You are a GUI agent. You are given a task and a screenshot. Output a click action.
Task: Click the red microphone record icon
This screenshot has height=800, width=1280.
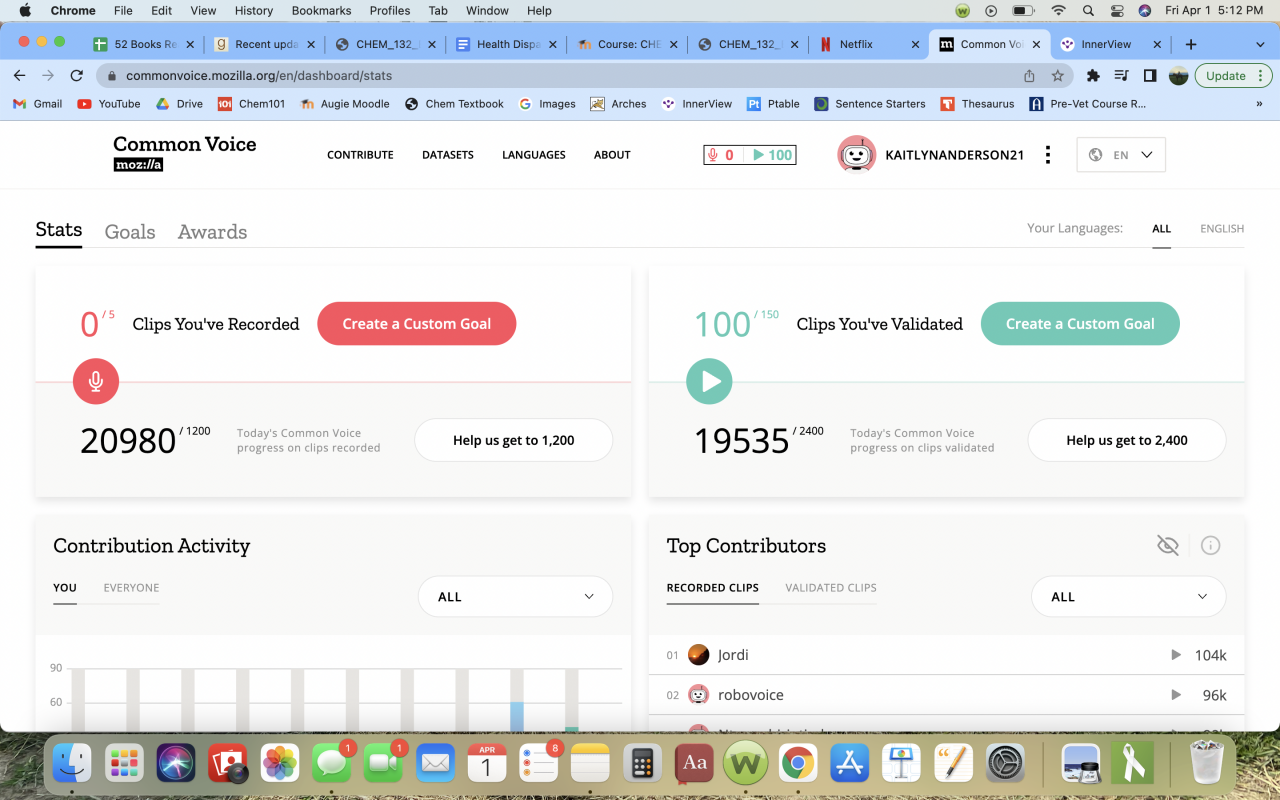tap(96, 381)
